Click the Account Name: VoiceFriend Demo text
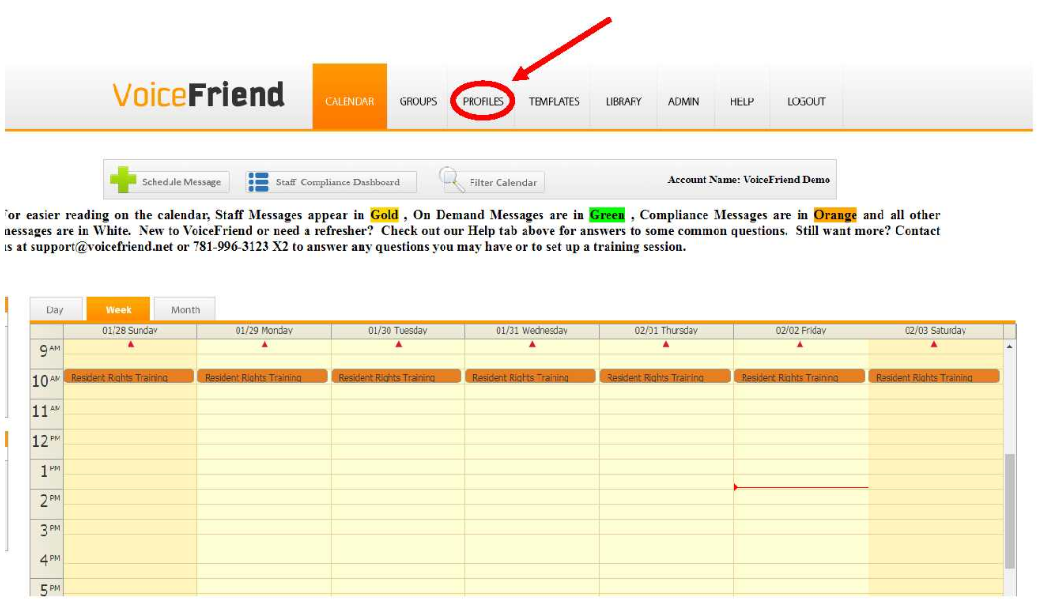The width and height of the screenshot is (1054, 611). [x=748, y=180]
